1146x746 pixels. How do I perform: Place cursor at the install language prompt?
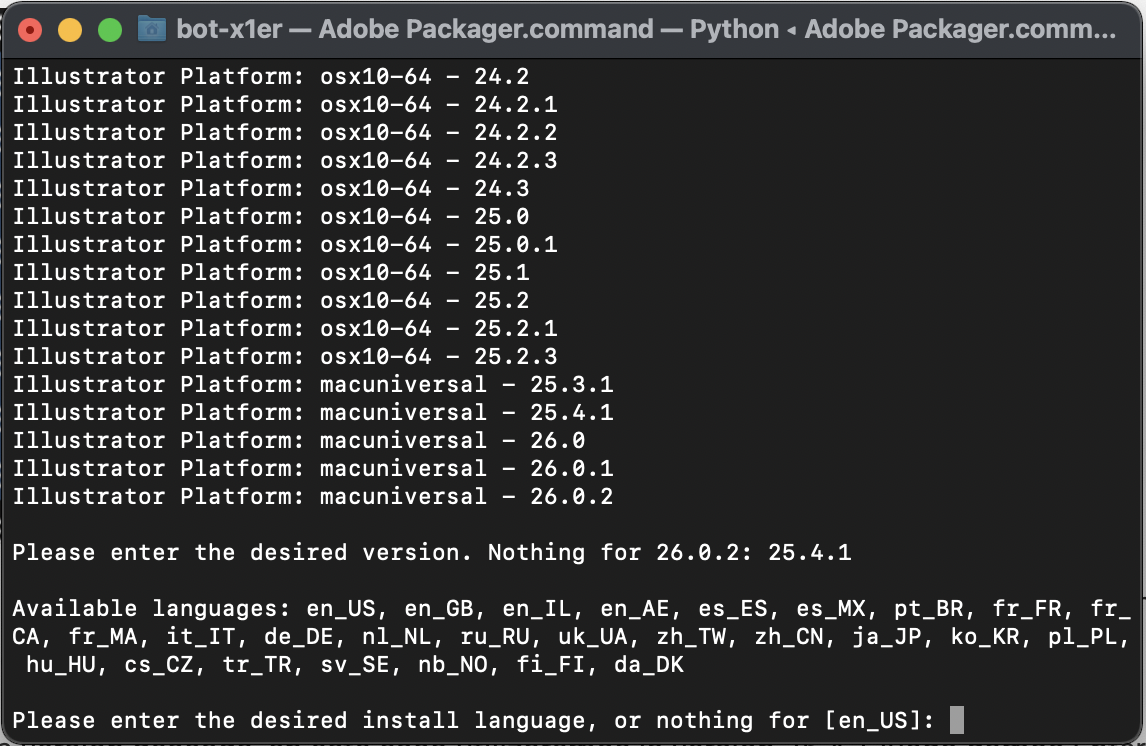click(x=400, y=720)
